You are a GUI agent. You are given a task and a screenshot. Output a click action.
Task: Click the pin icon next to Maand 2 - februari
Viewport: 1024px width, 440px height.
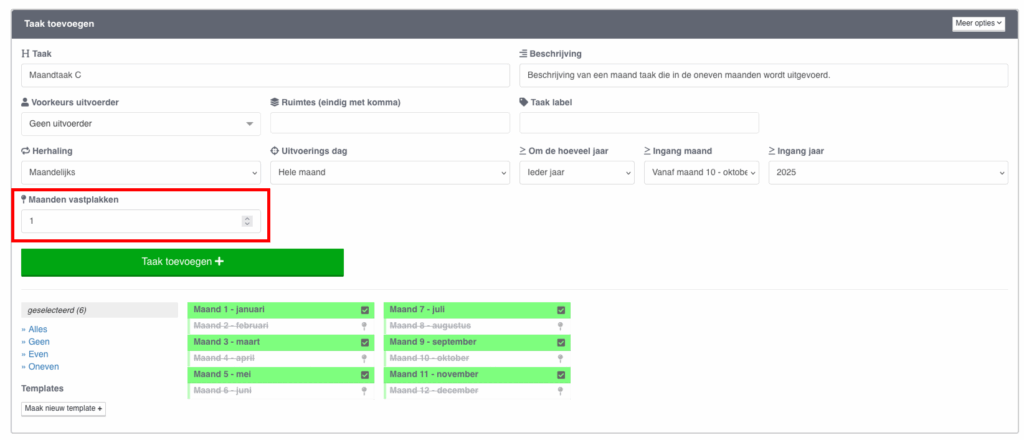tap(365, 326)
